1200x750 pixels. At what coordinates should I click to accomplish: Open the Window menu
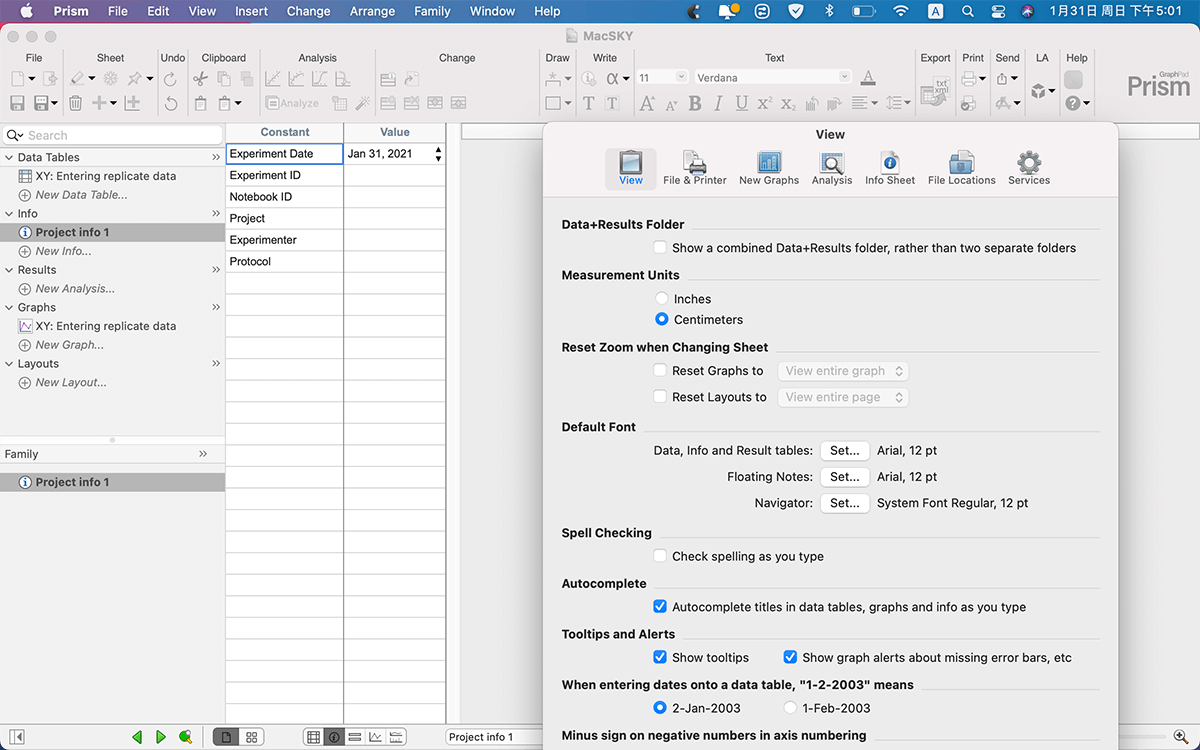(x=492, y=11)
